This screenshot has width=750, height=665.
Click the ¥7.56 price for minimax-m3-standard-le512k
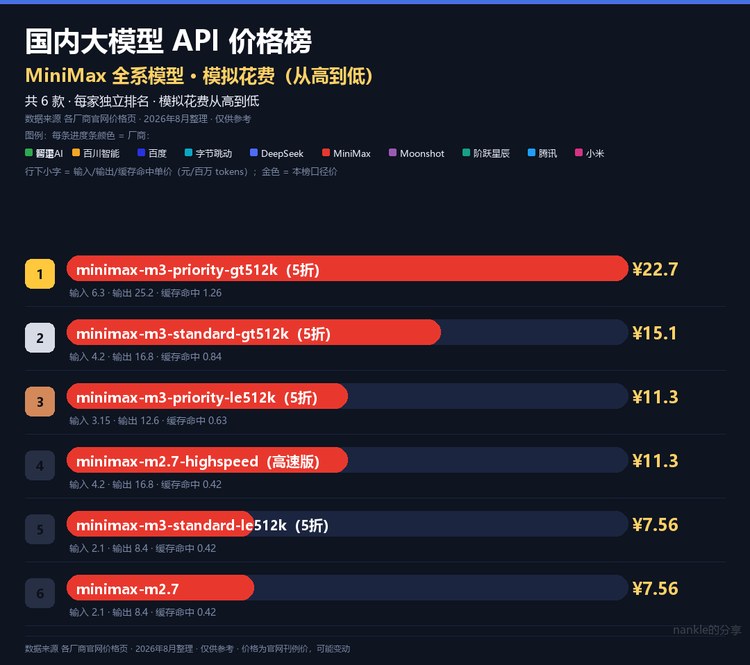pyautogui.click(x=655, y=525)
